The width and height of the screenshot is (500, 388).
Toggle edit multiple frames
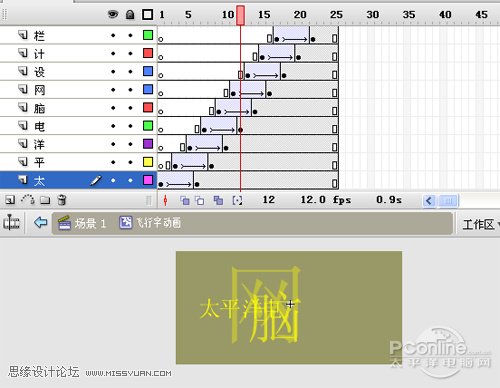pos(218,200)
